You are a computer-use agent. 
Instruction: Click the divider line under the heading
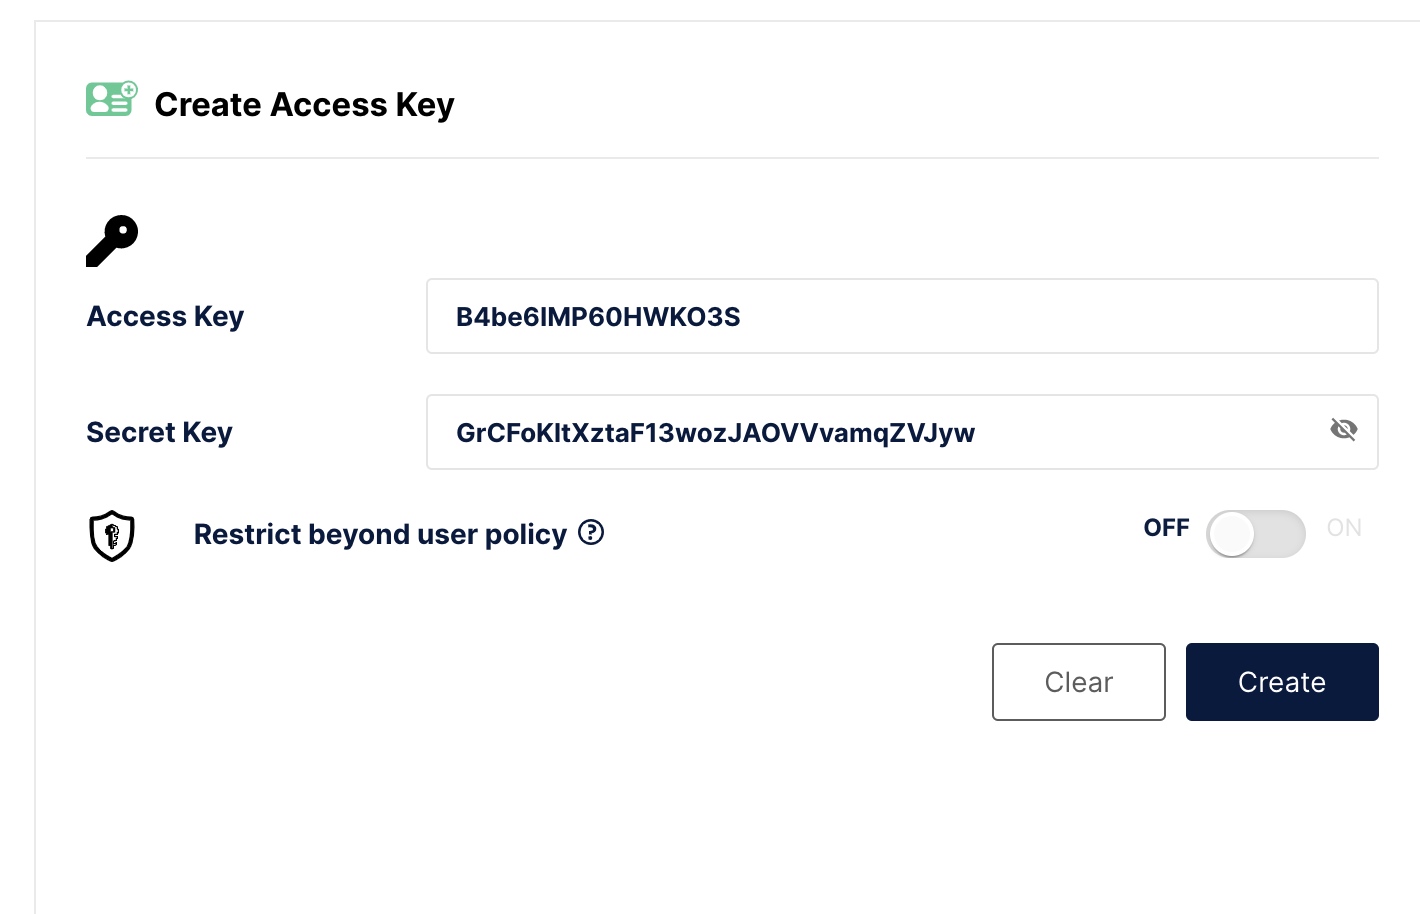point(732,158)
